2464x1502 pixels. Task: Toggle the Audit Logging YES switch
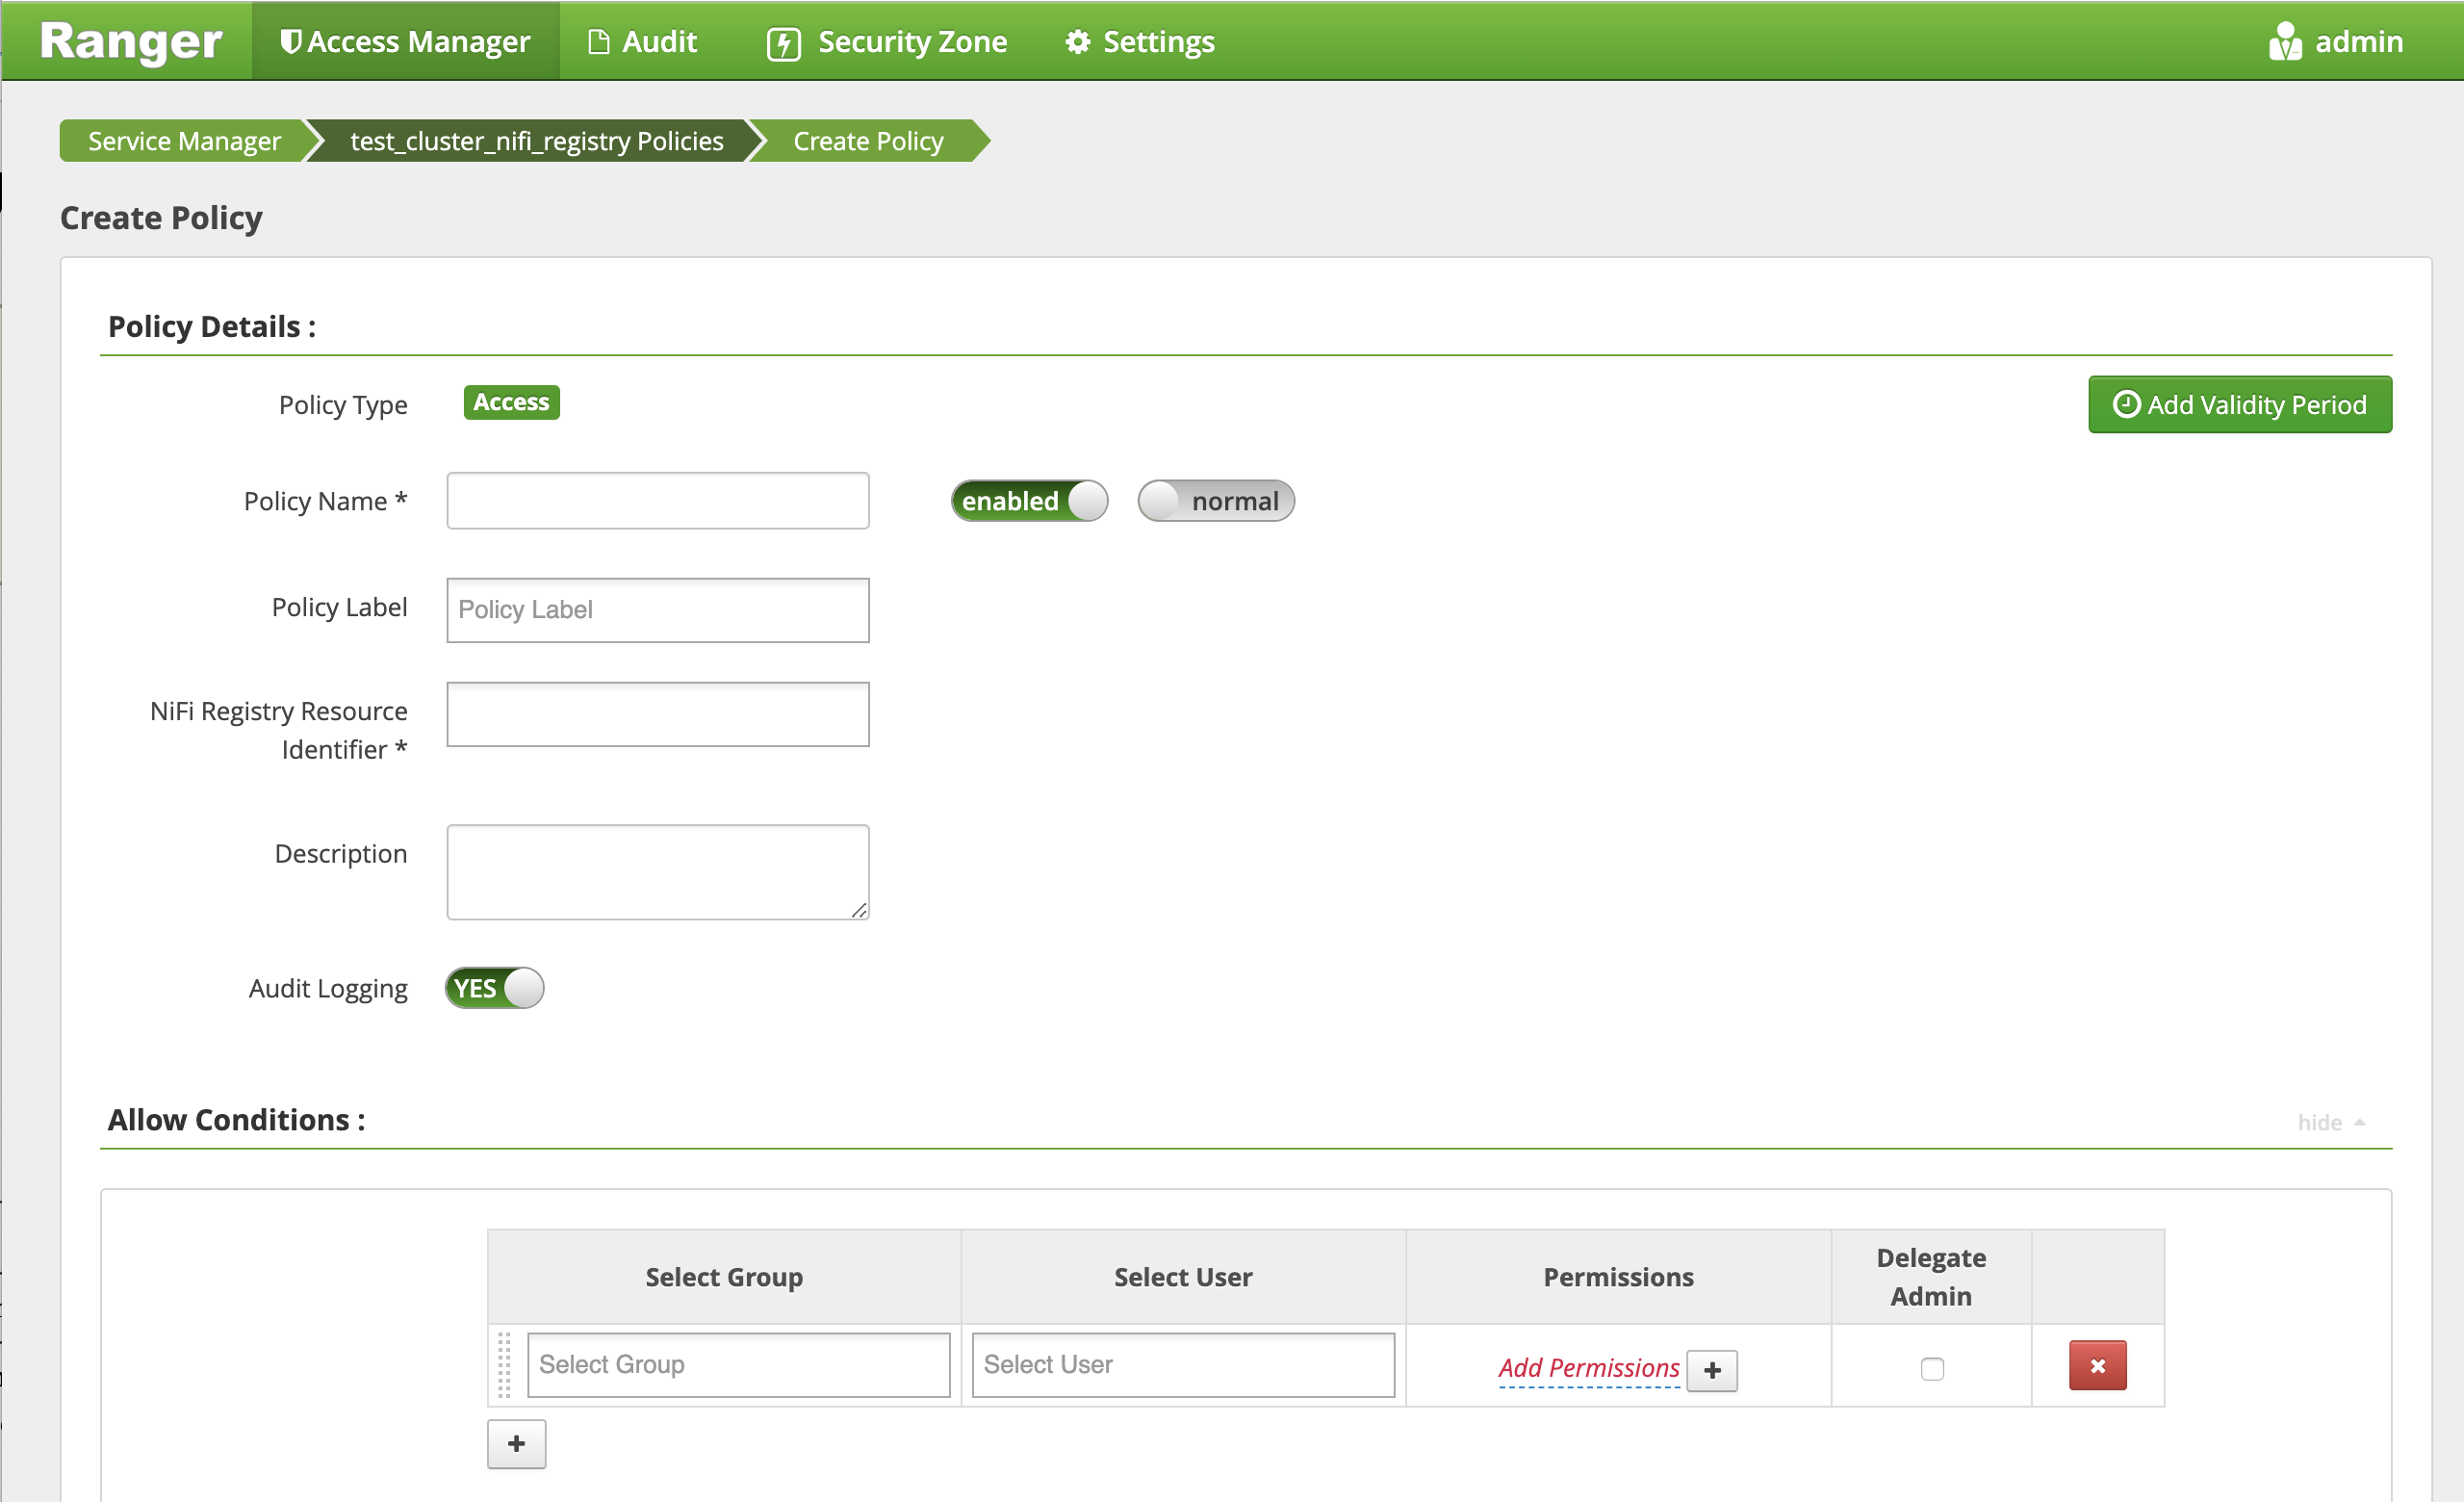tap(494, 988)
